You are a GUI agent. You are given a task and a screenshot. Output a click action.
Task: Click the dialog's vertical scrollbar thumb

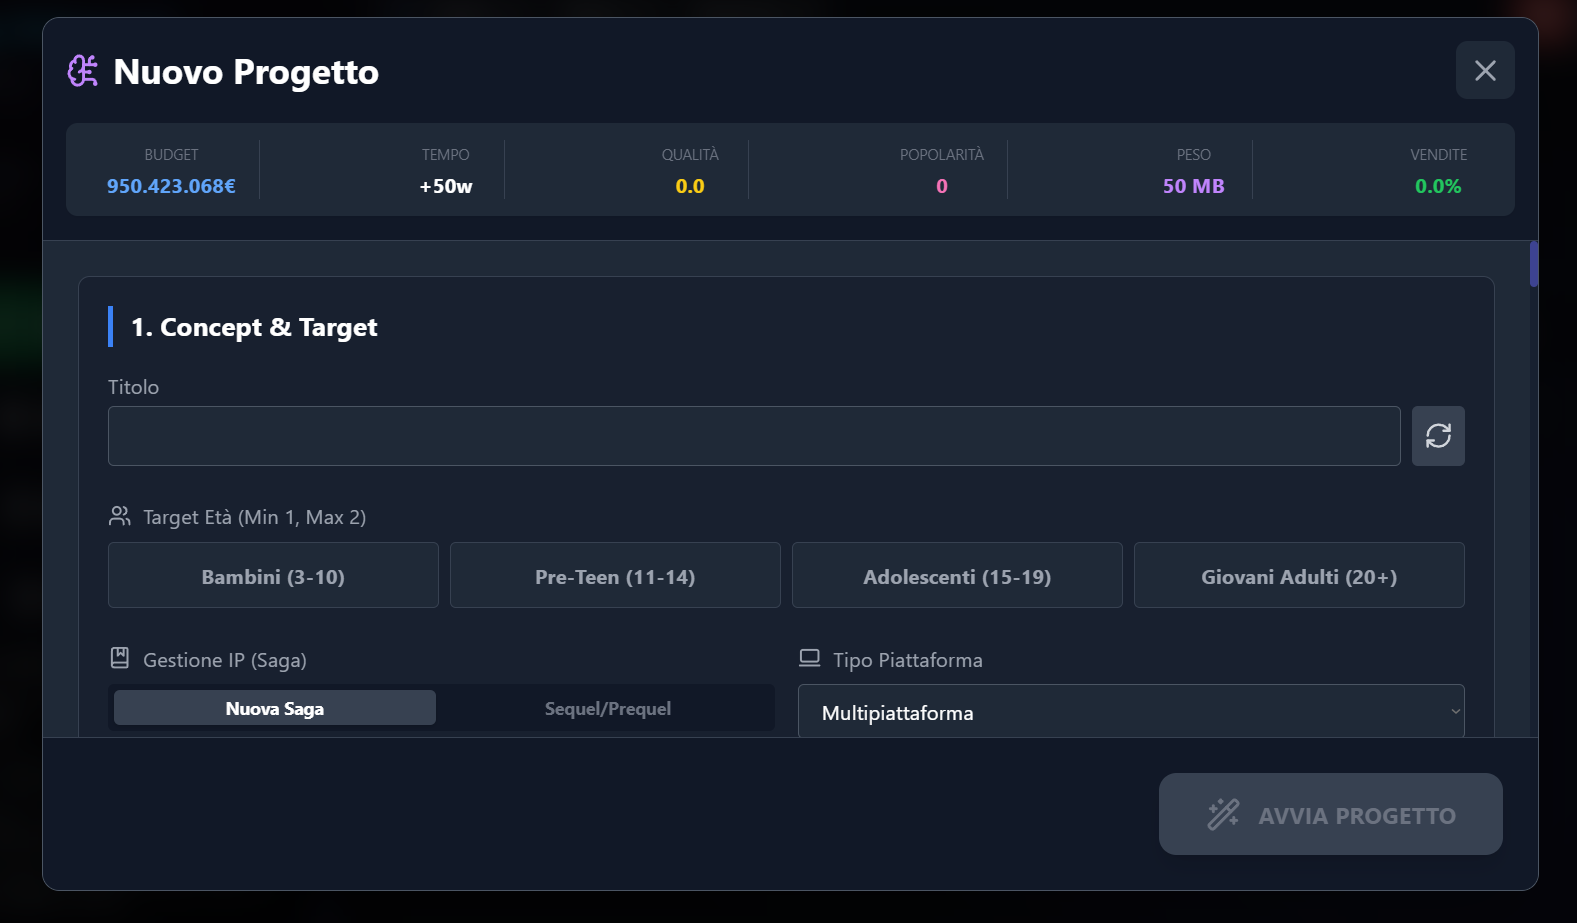pos(1533,264)
